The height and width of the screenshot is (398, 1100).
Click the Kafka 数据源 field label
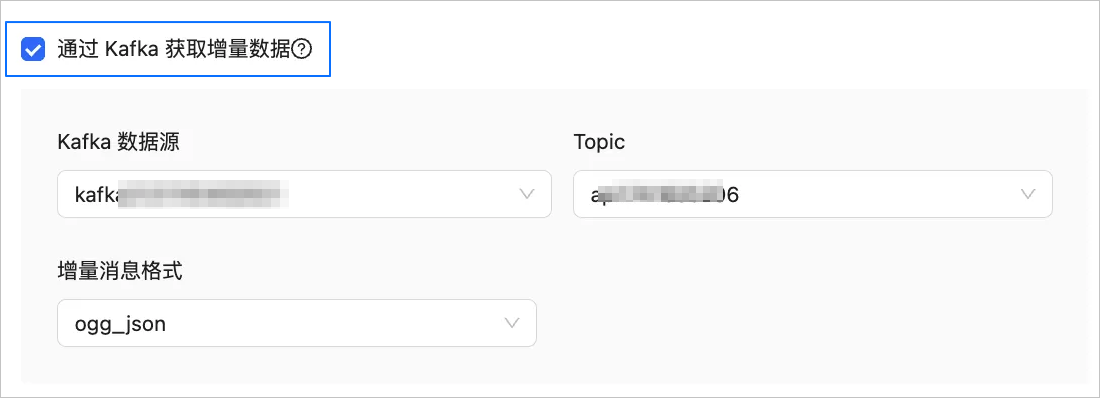click(x=119, y=142)
